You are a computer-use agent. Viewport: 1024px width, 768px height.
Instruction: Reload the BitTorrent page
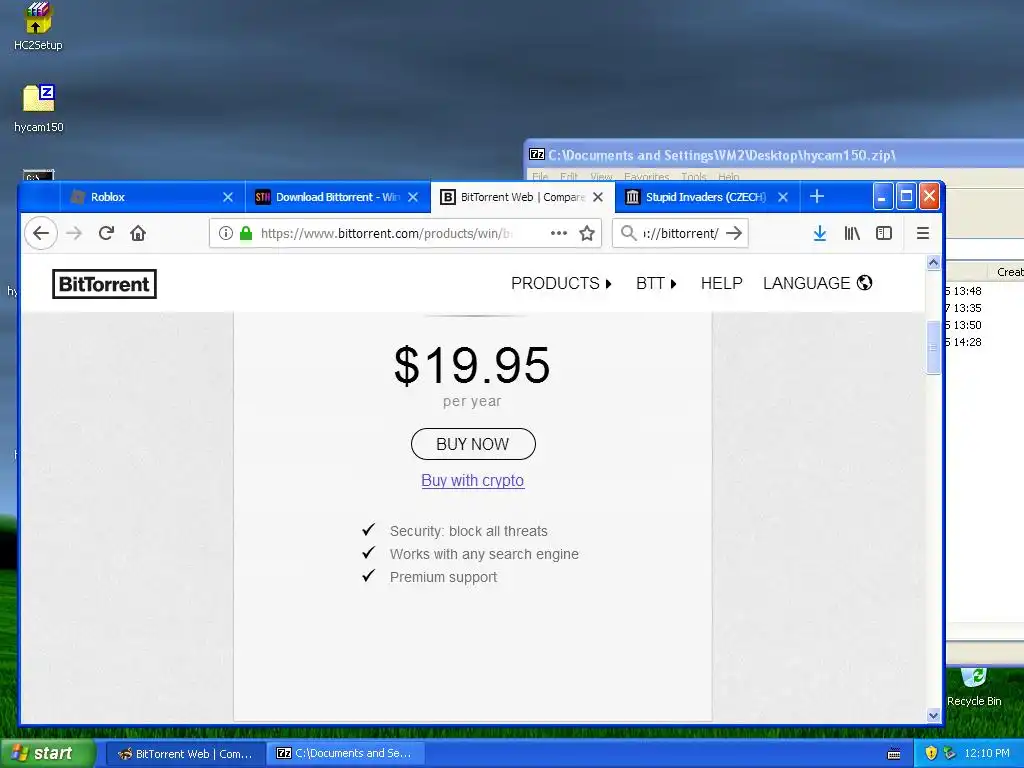[106, 233]
